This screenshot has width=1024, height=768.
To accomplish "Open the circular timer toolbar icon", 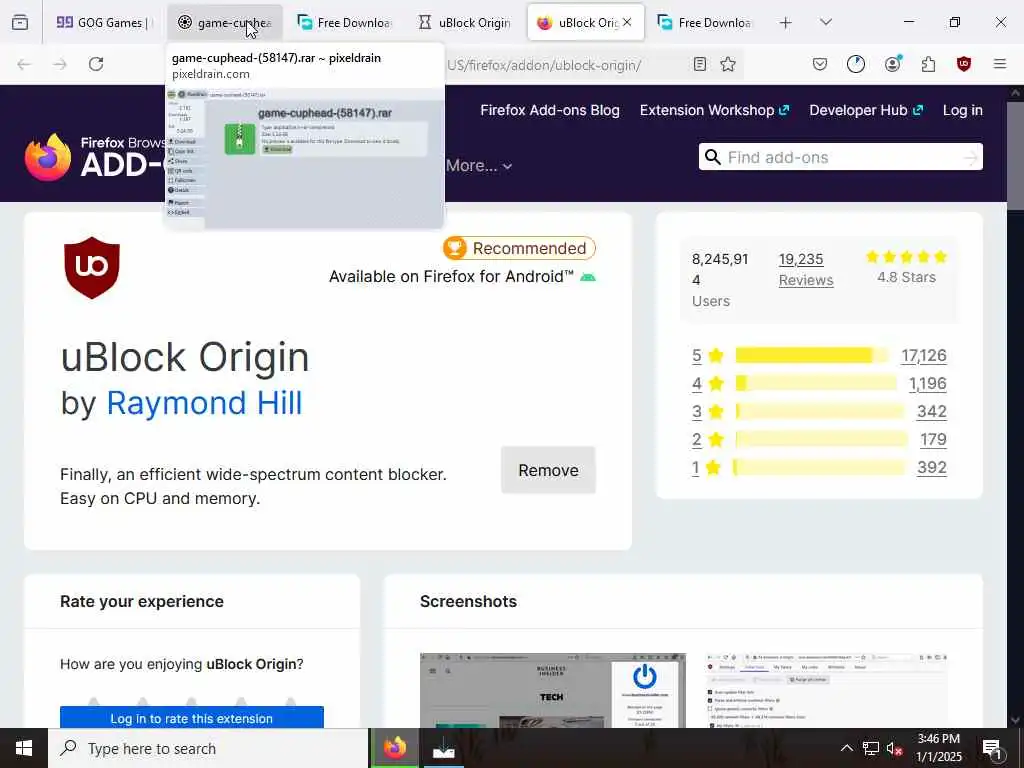I will click(x=856, y=64).
